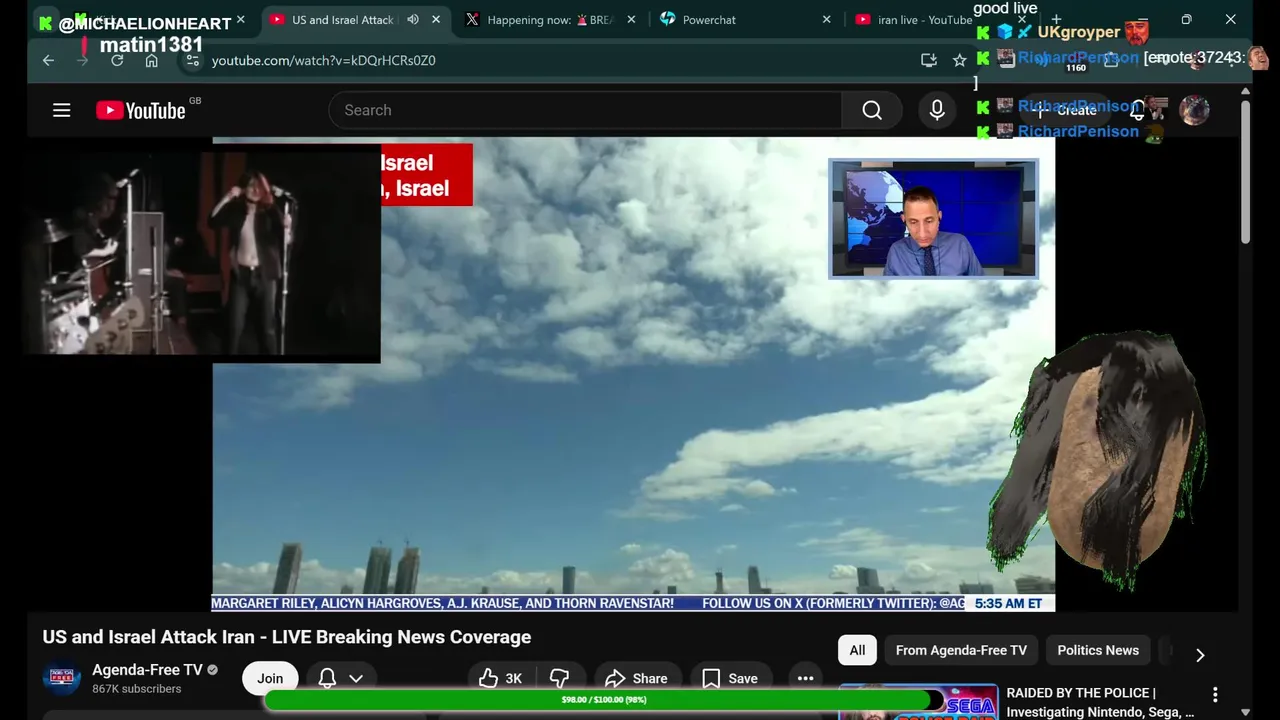
Task: Expand notification options chevron
Action: [356, 678]
